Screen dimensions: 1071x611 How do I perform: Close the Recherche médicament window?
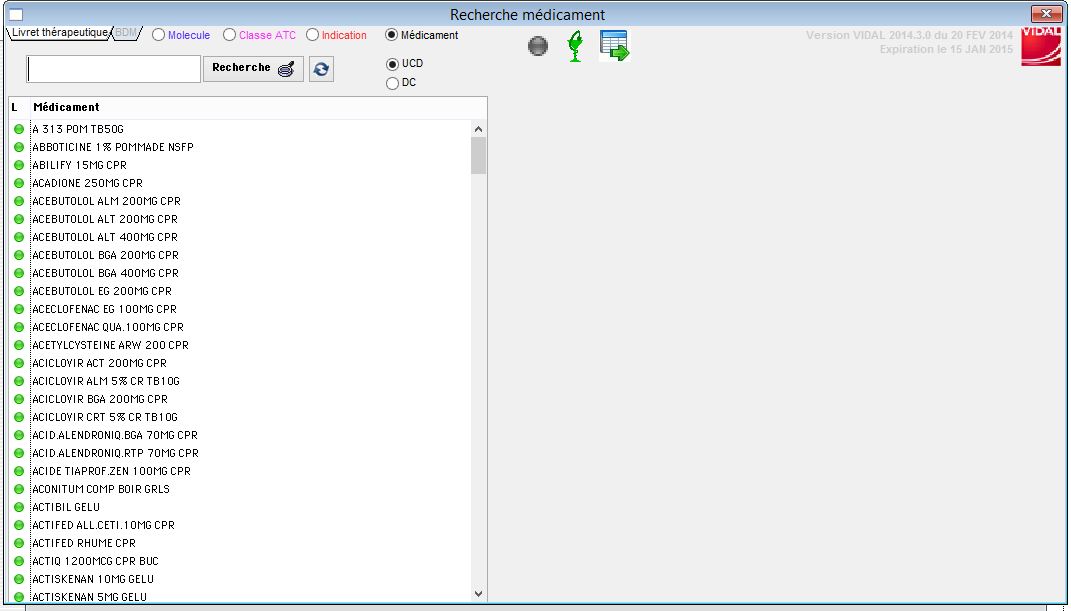pos(1046,14)
